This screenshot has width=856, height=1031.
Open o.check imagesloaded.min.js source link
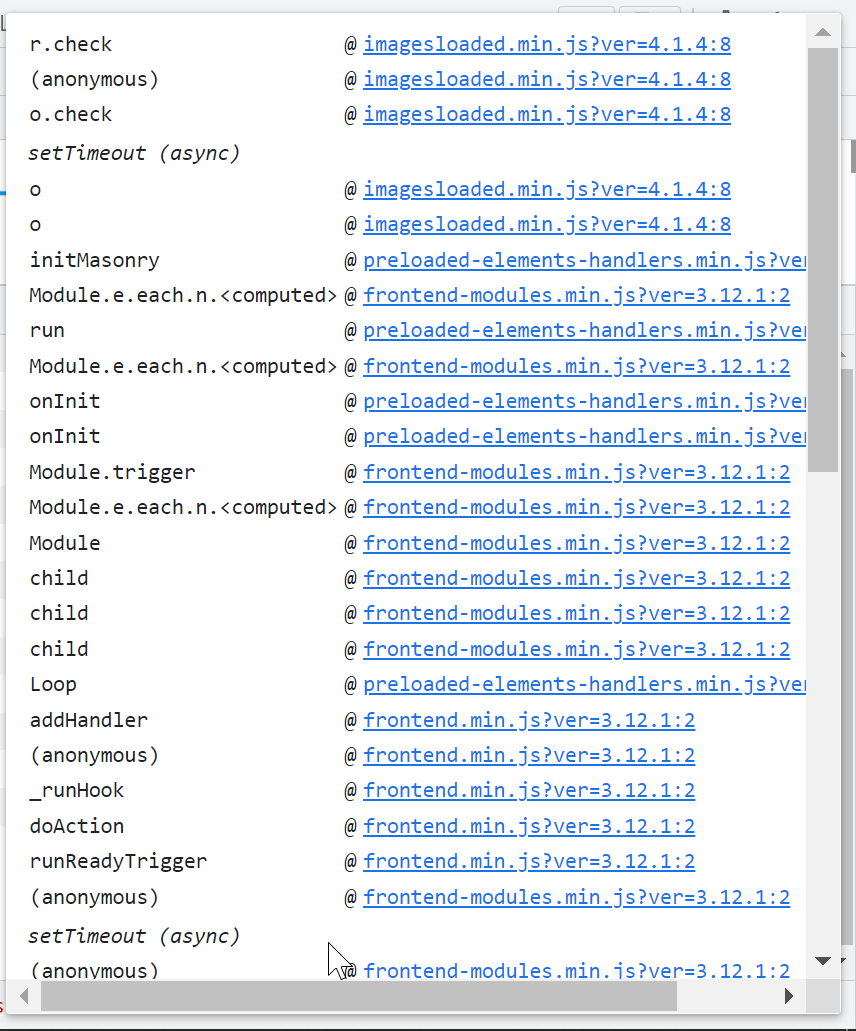[x=547, y=114]
